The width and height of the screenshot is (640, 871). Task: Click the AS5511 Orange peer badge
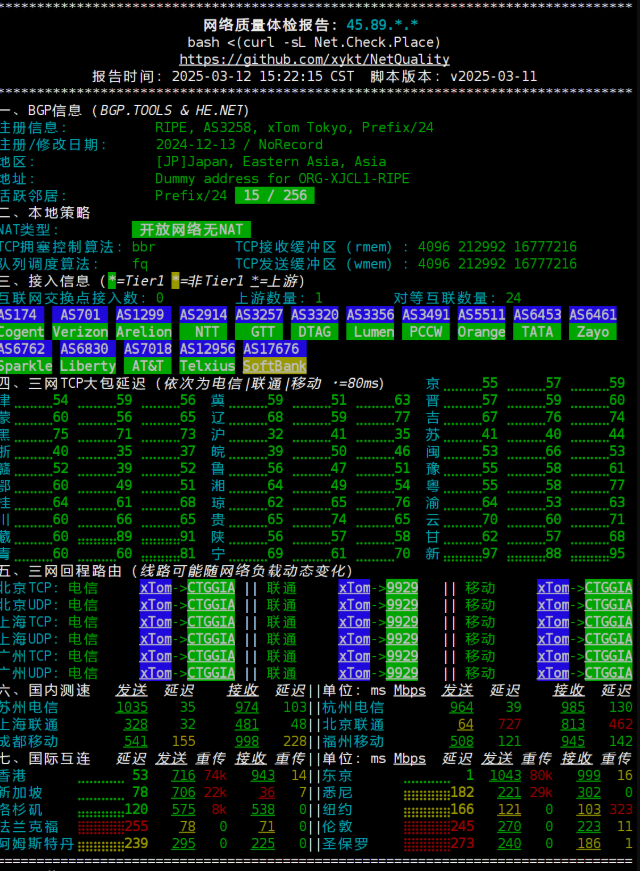click(x=481, y=323)
